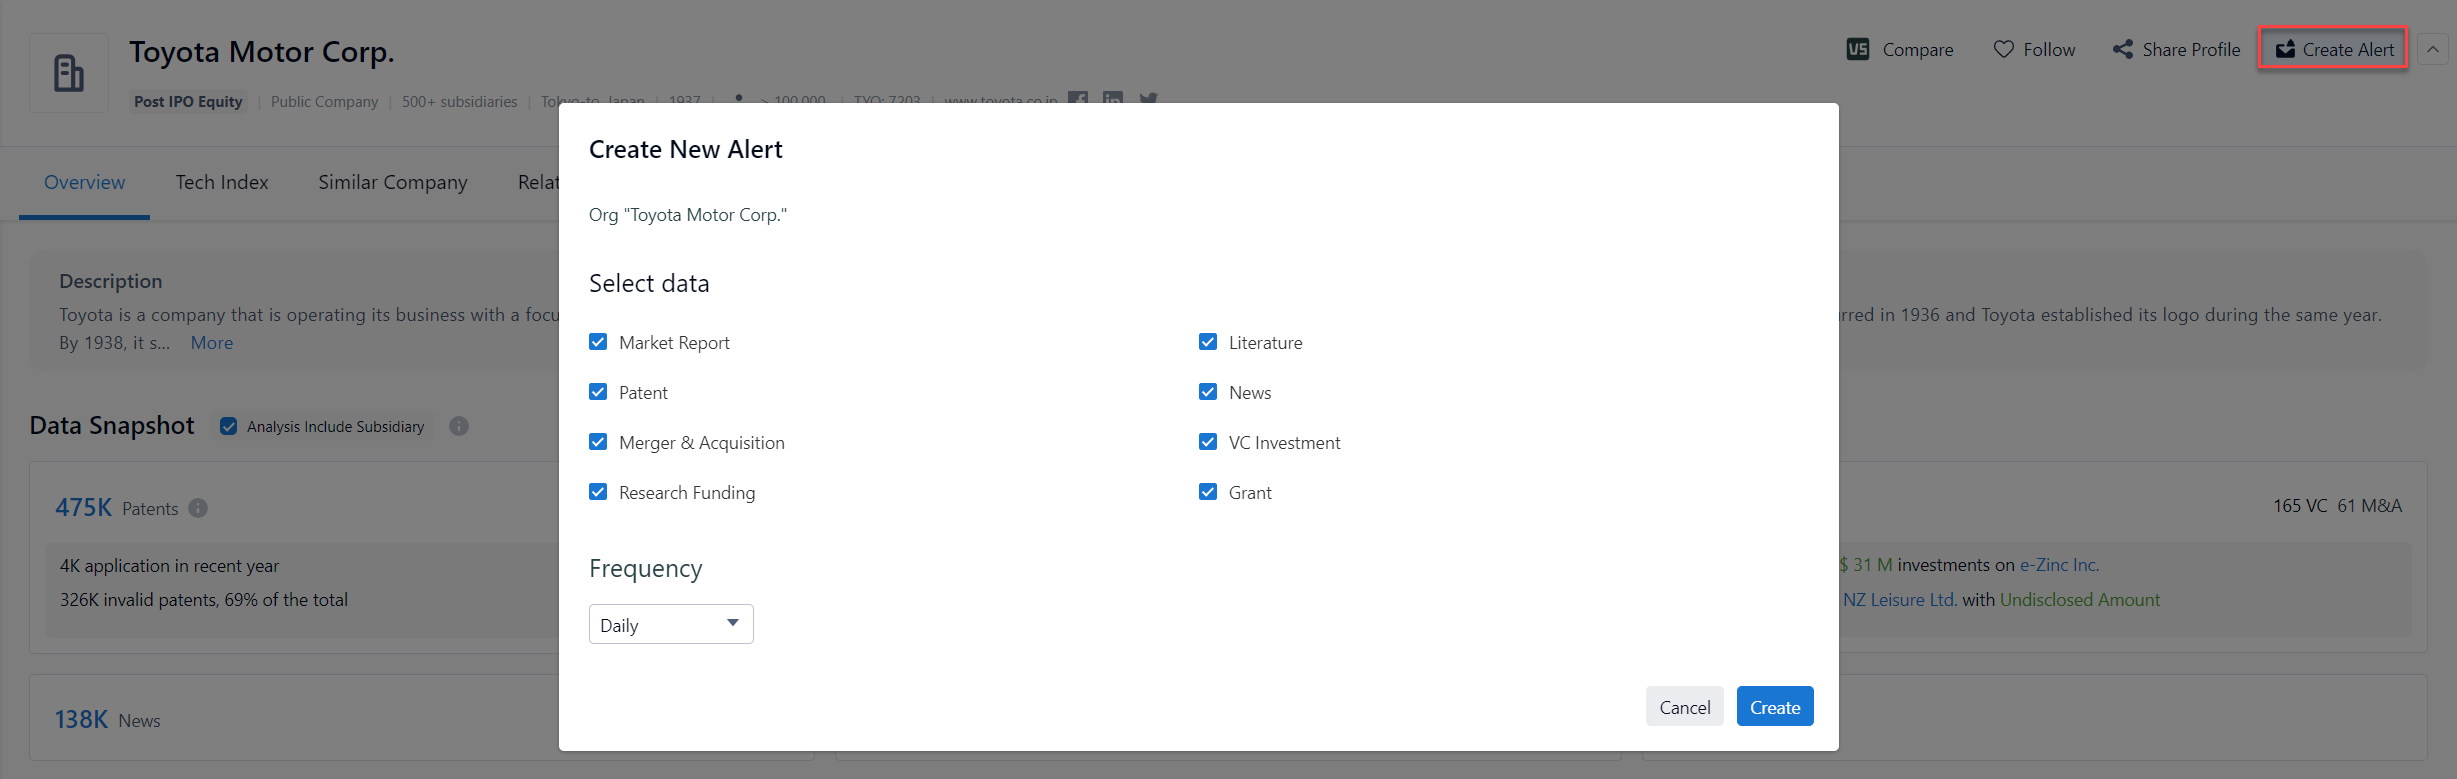Toggle the Research Funding checkbox

tap(598, 492)
